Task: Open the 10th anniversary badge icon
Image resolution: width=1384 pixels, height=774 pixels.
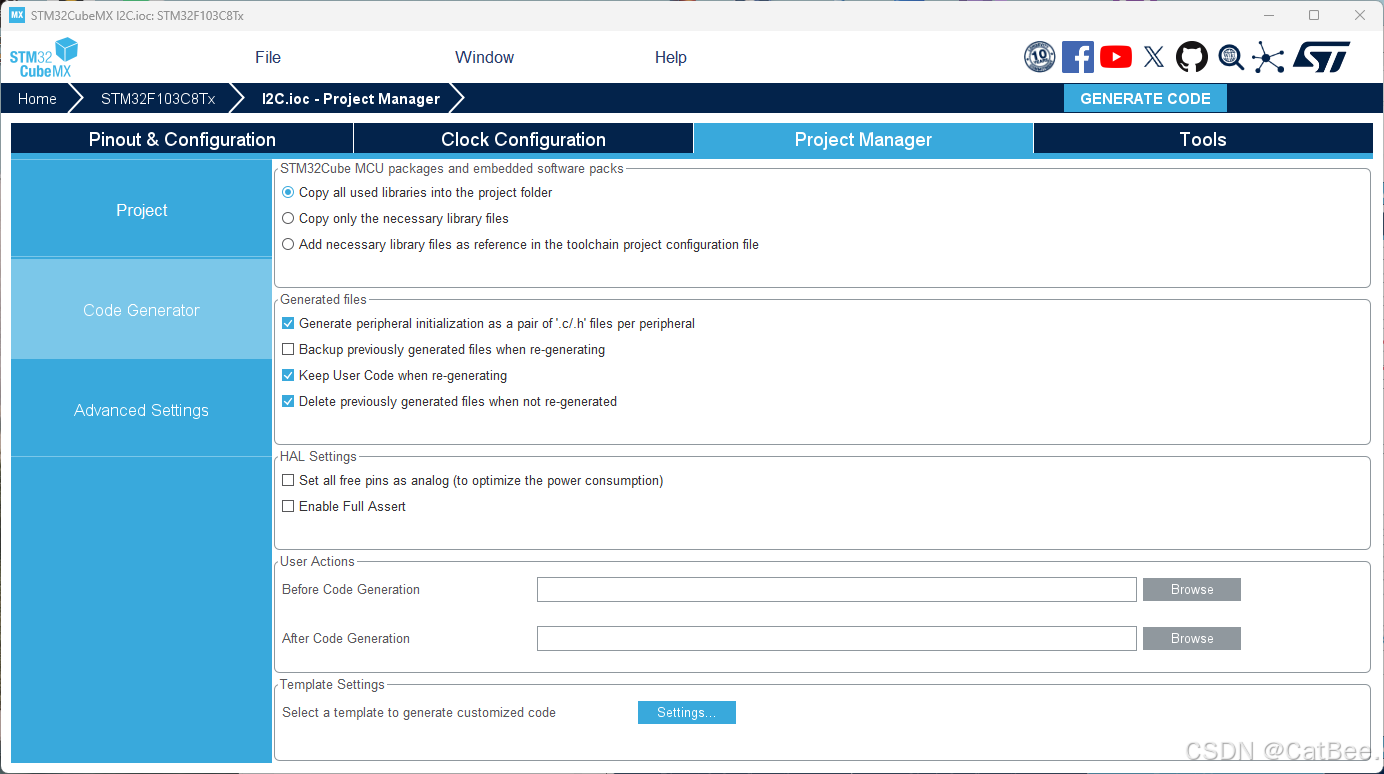Action: click(x=1040, y=57)
